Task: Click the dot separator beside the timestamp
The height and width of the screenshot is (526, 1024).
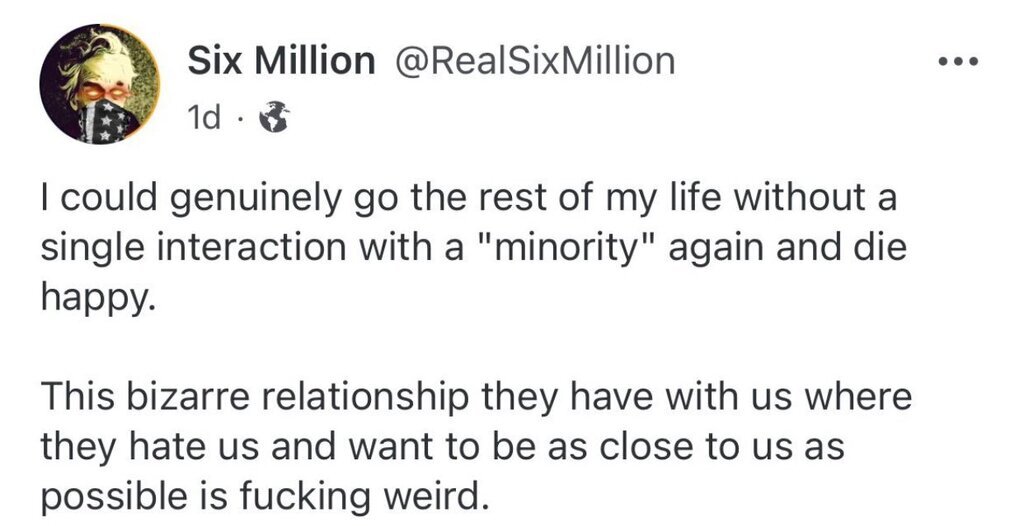Action: point(241,121)
